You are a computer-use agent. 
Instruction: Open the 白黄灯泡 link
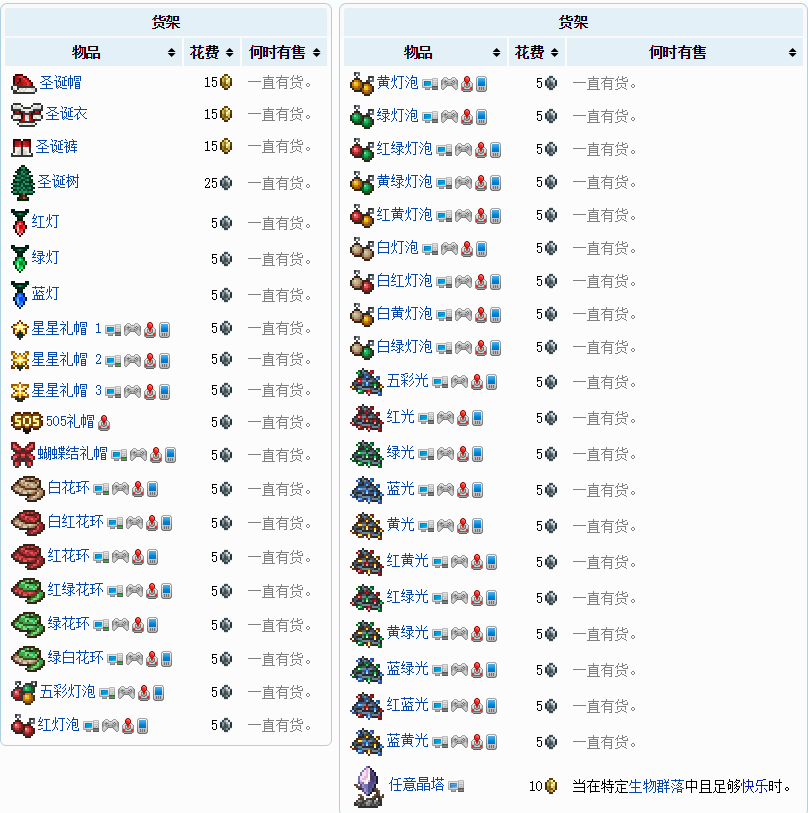point(405,314)
